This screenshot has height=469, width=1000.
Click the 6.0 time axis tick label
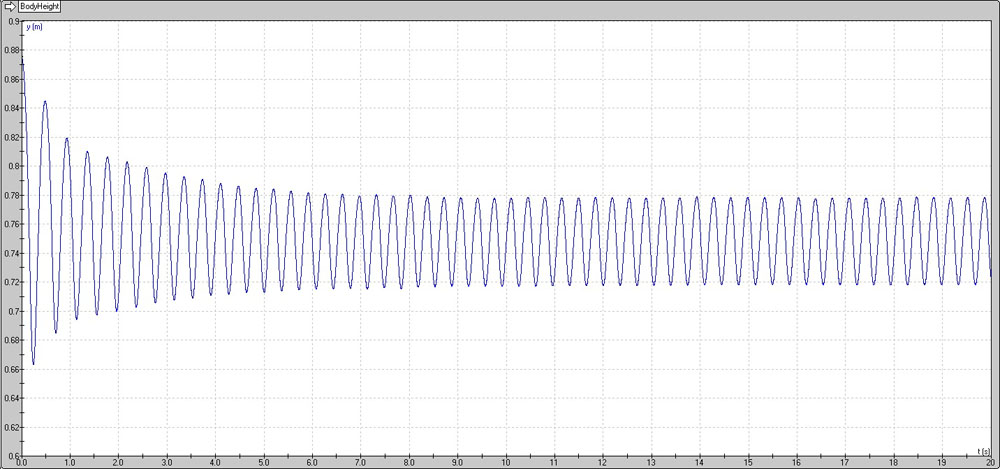pos(312,462)
